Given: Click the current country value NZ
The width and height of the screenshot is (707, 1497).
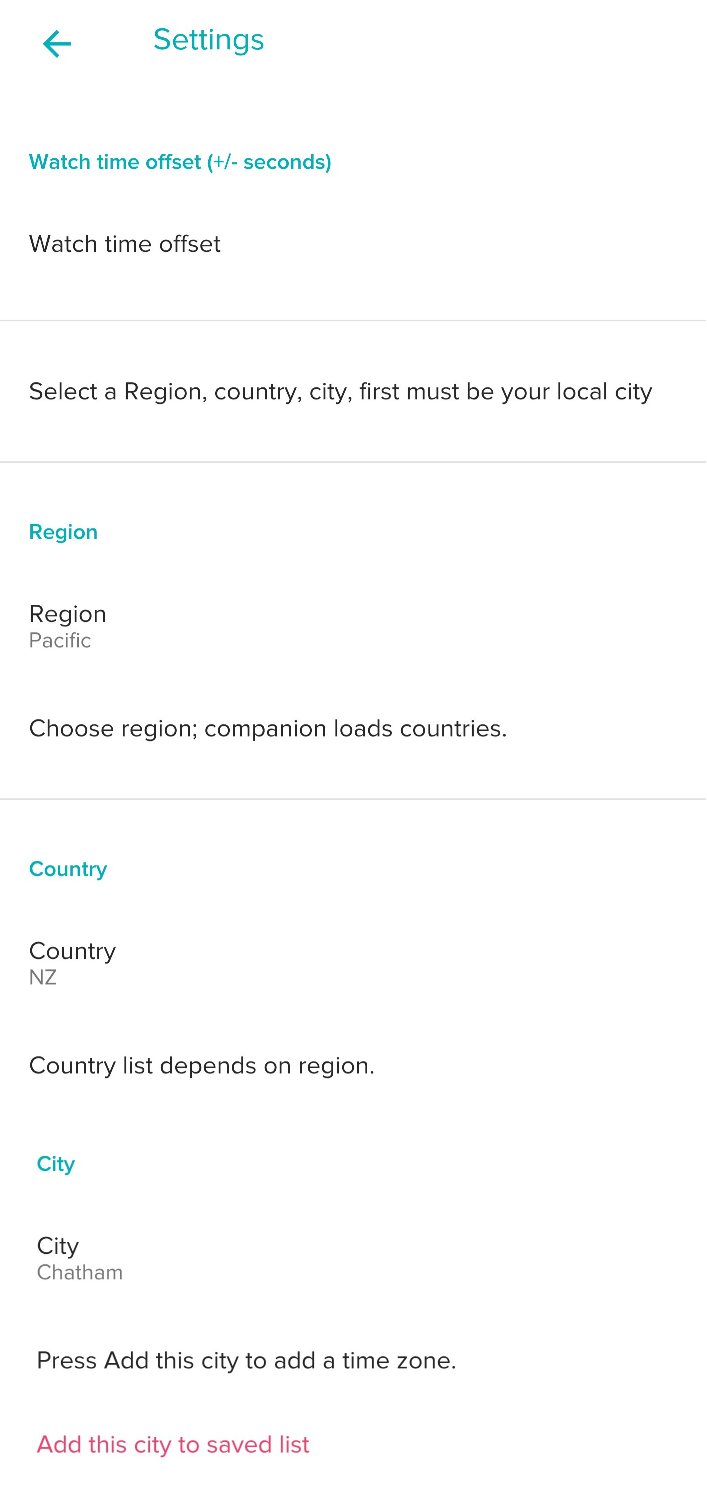Looking at the screenshot, I should pyautogui.click(x=42, y=977).
